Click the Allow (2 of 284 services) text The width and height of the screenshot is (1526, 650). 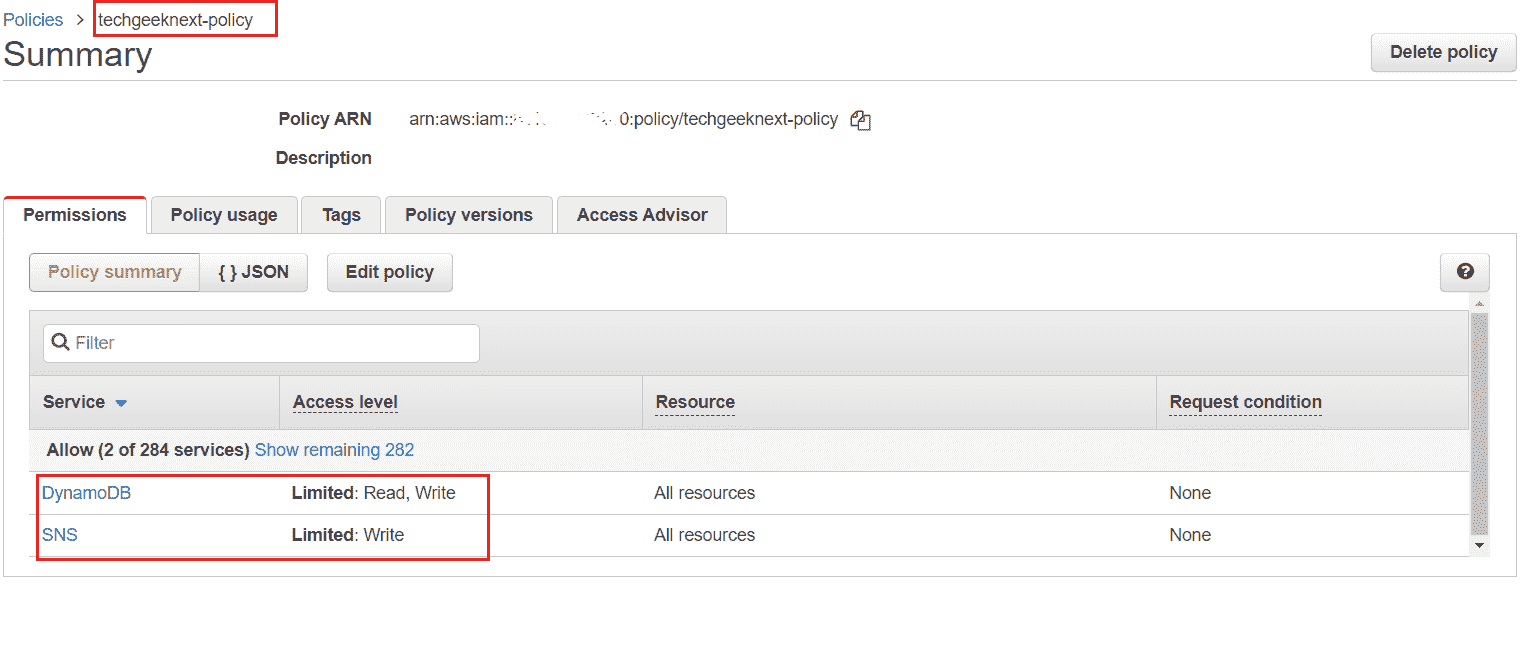(x=148, y=450)
